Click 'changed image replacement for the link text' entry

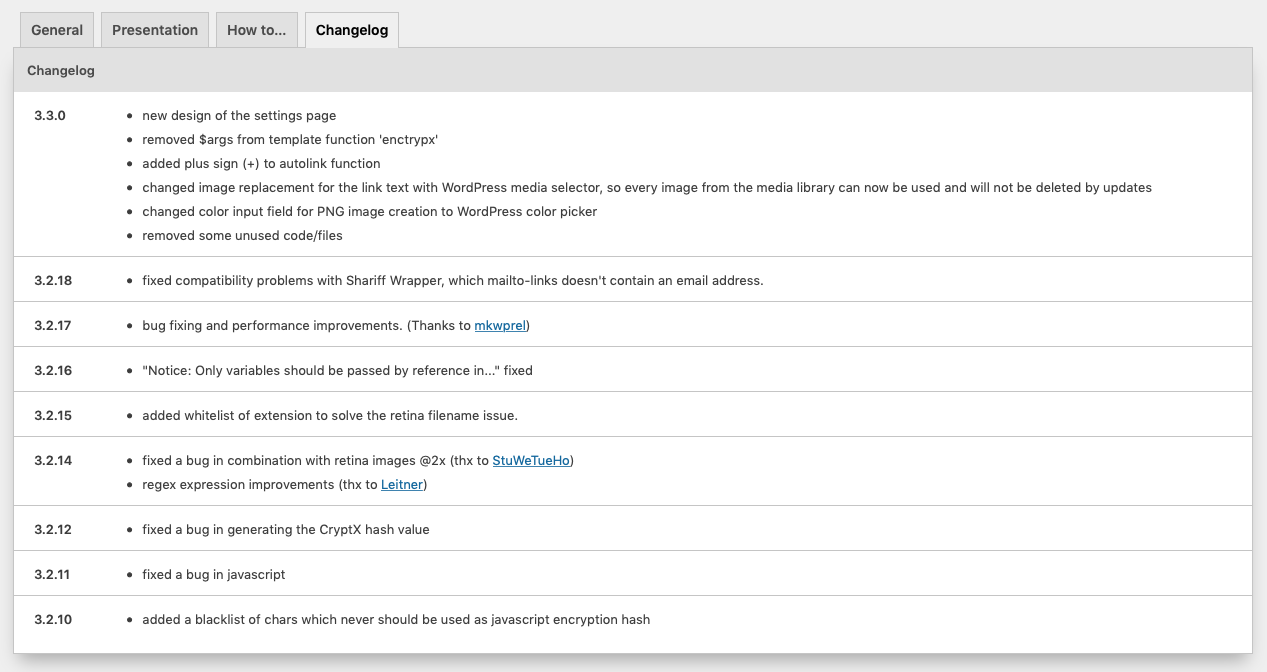pyautogui.click(x=647, y=187)
